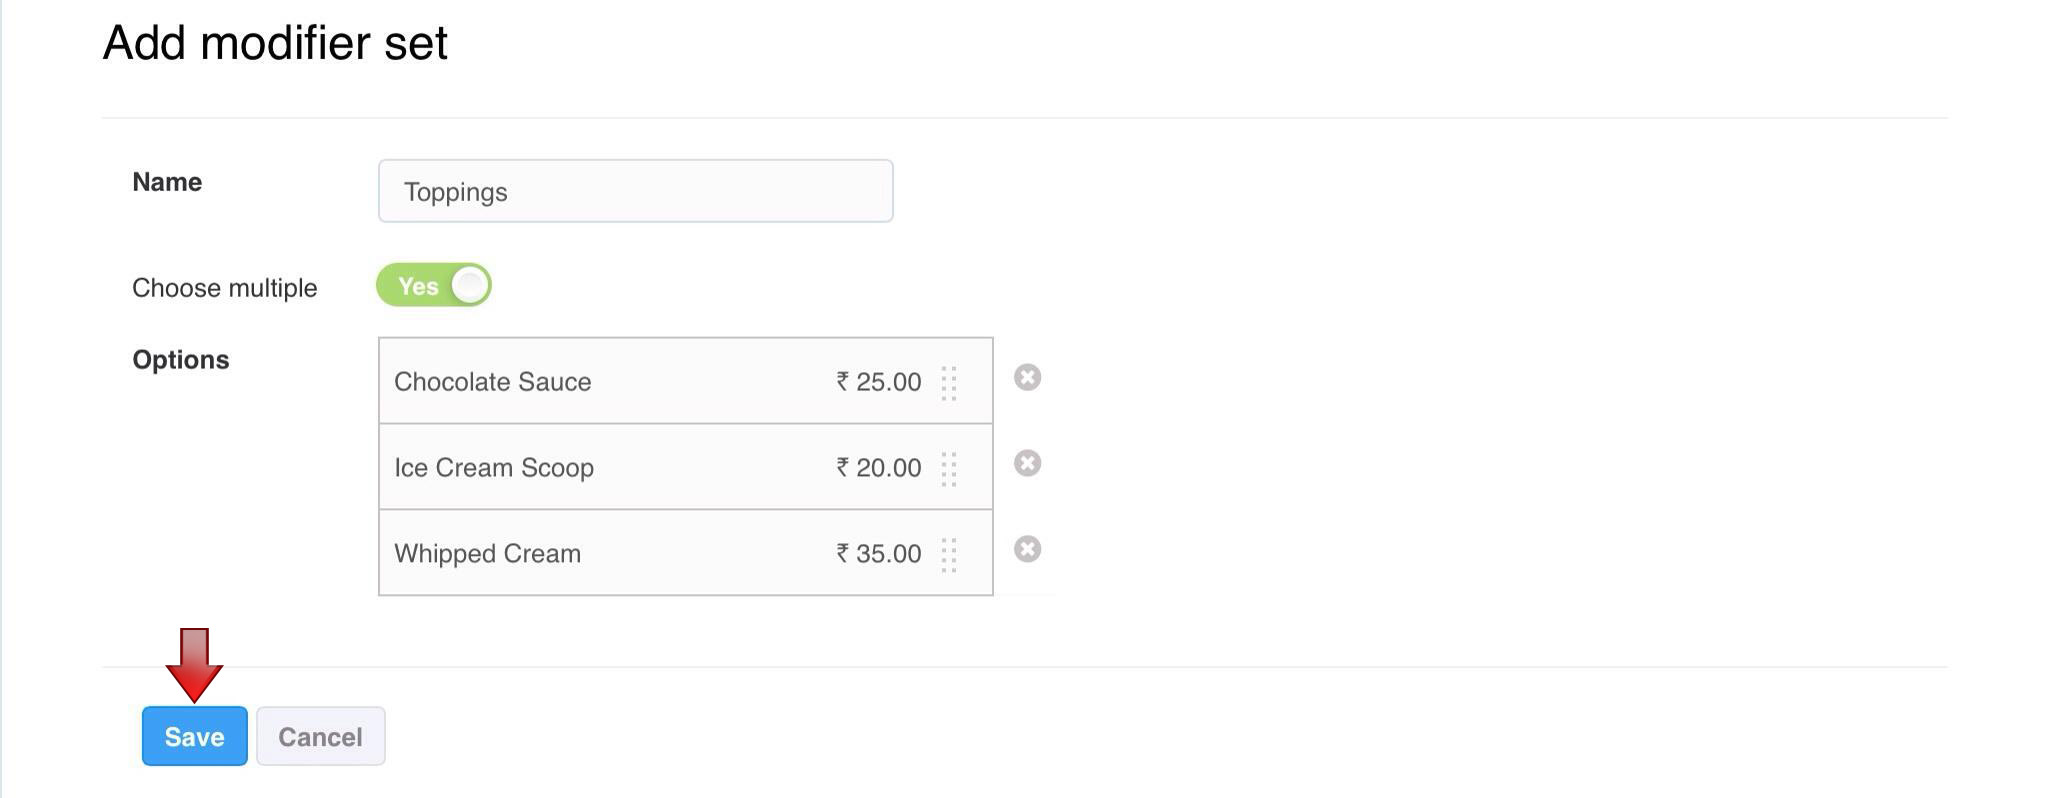Image resolution: width=2048 pixels, height=798 pixels.
Task: Remove the Chocolate Sauce option
Action: pyautogui.click(x=1027, y=377)
